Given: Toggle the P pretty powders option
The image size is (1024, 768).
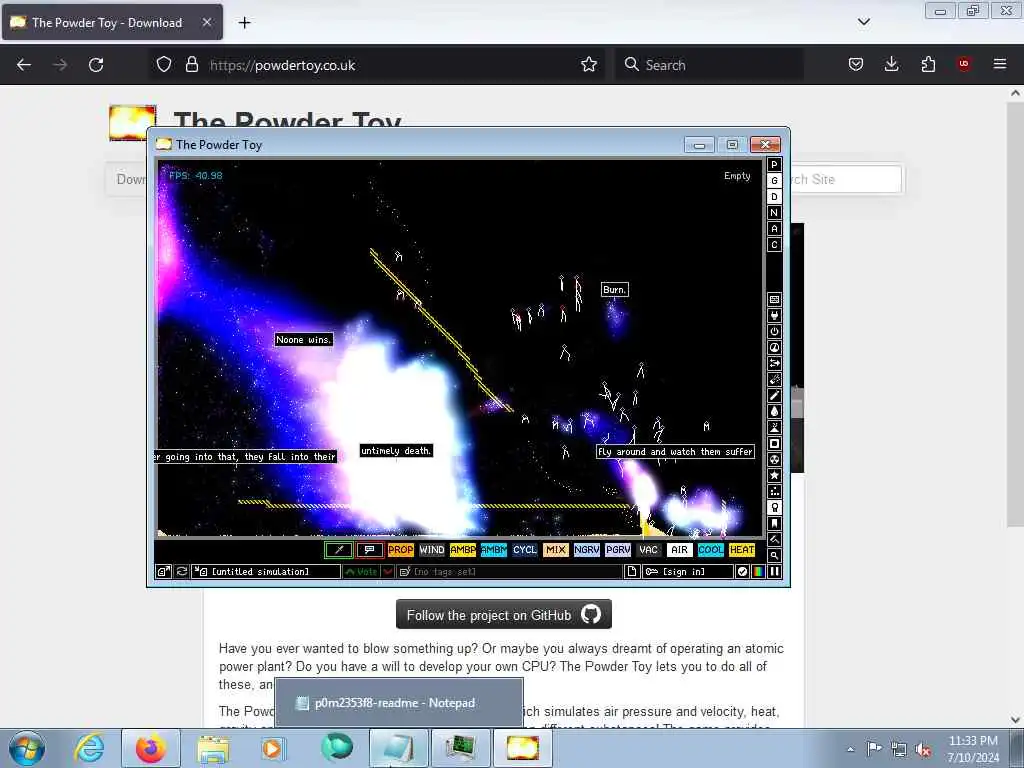Looking at the screenshot, I should point(774,165).
